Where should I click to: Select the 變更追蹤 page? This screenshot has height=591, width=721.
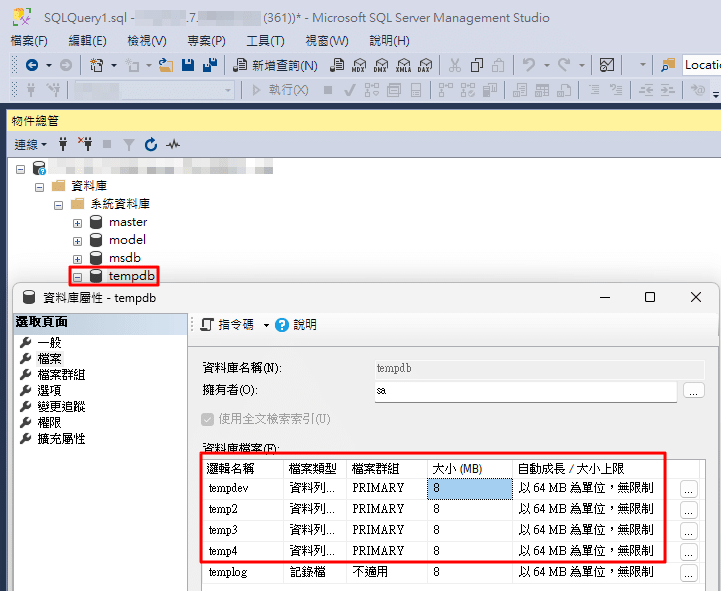[x=61, y=407]
